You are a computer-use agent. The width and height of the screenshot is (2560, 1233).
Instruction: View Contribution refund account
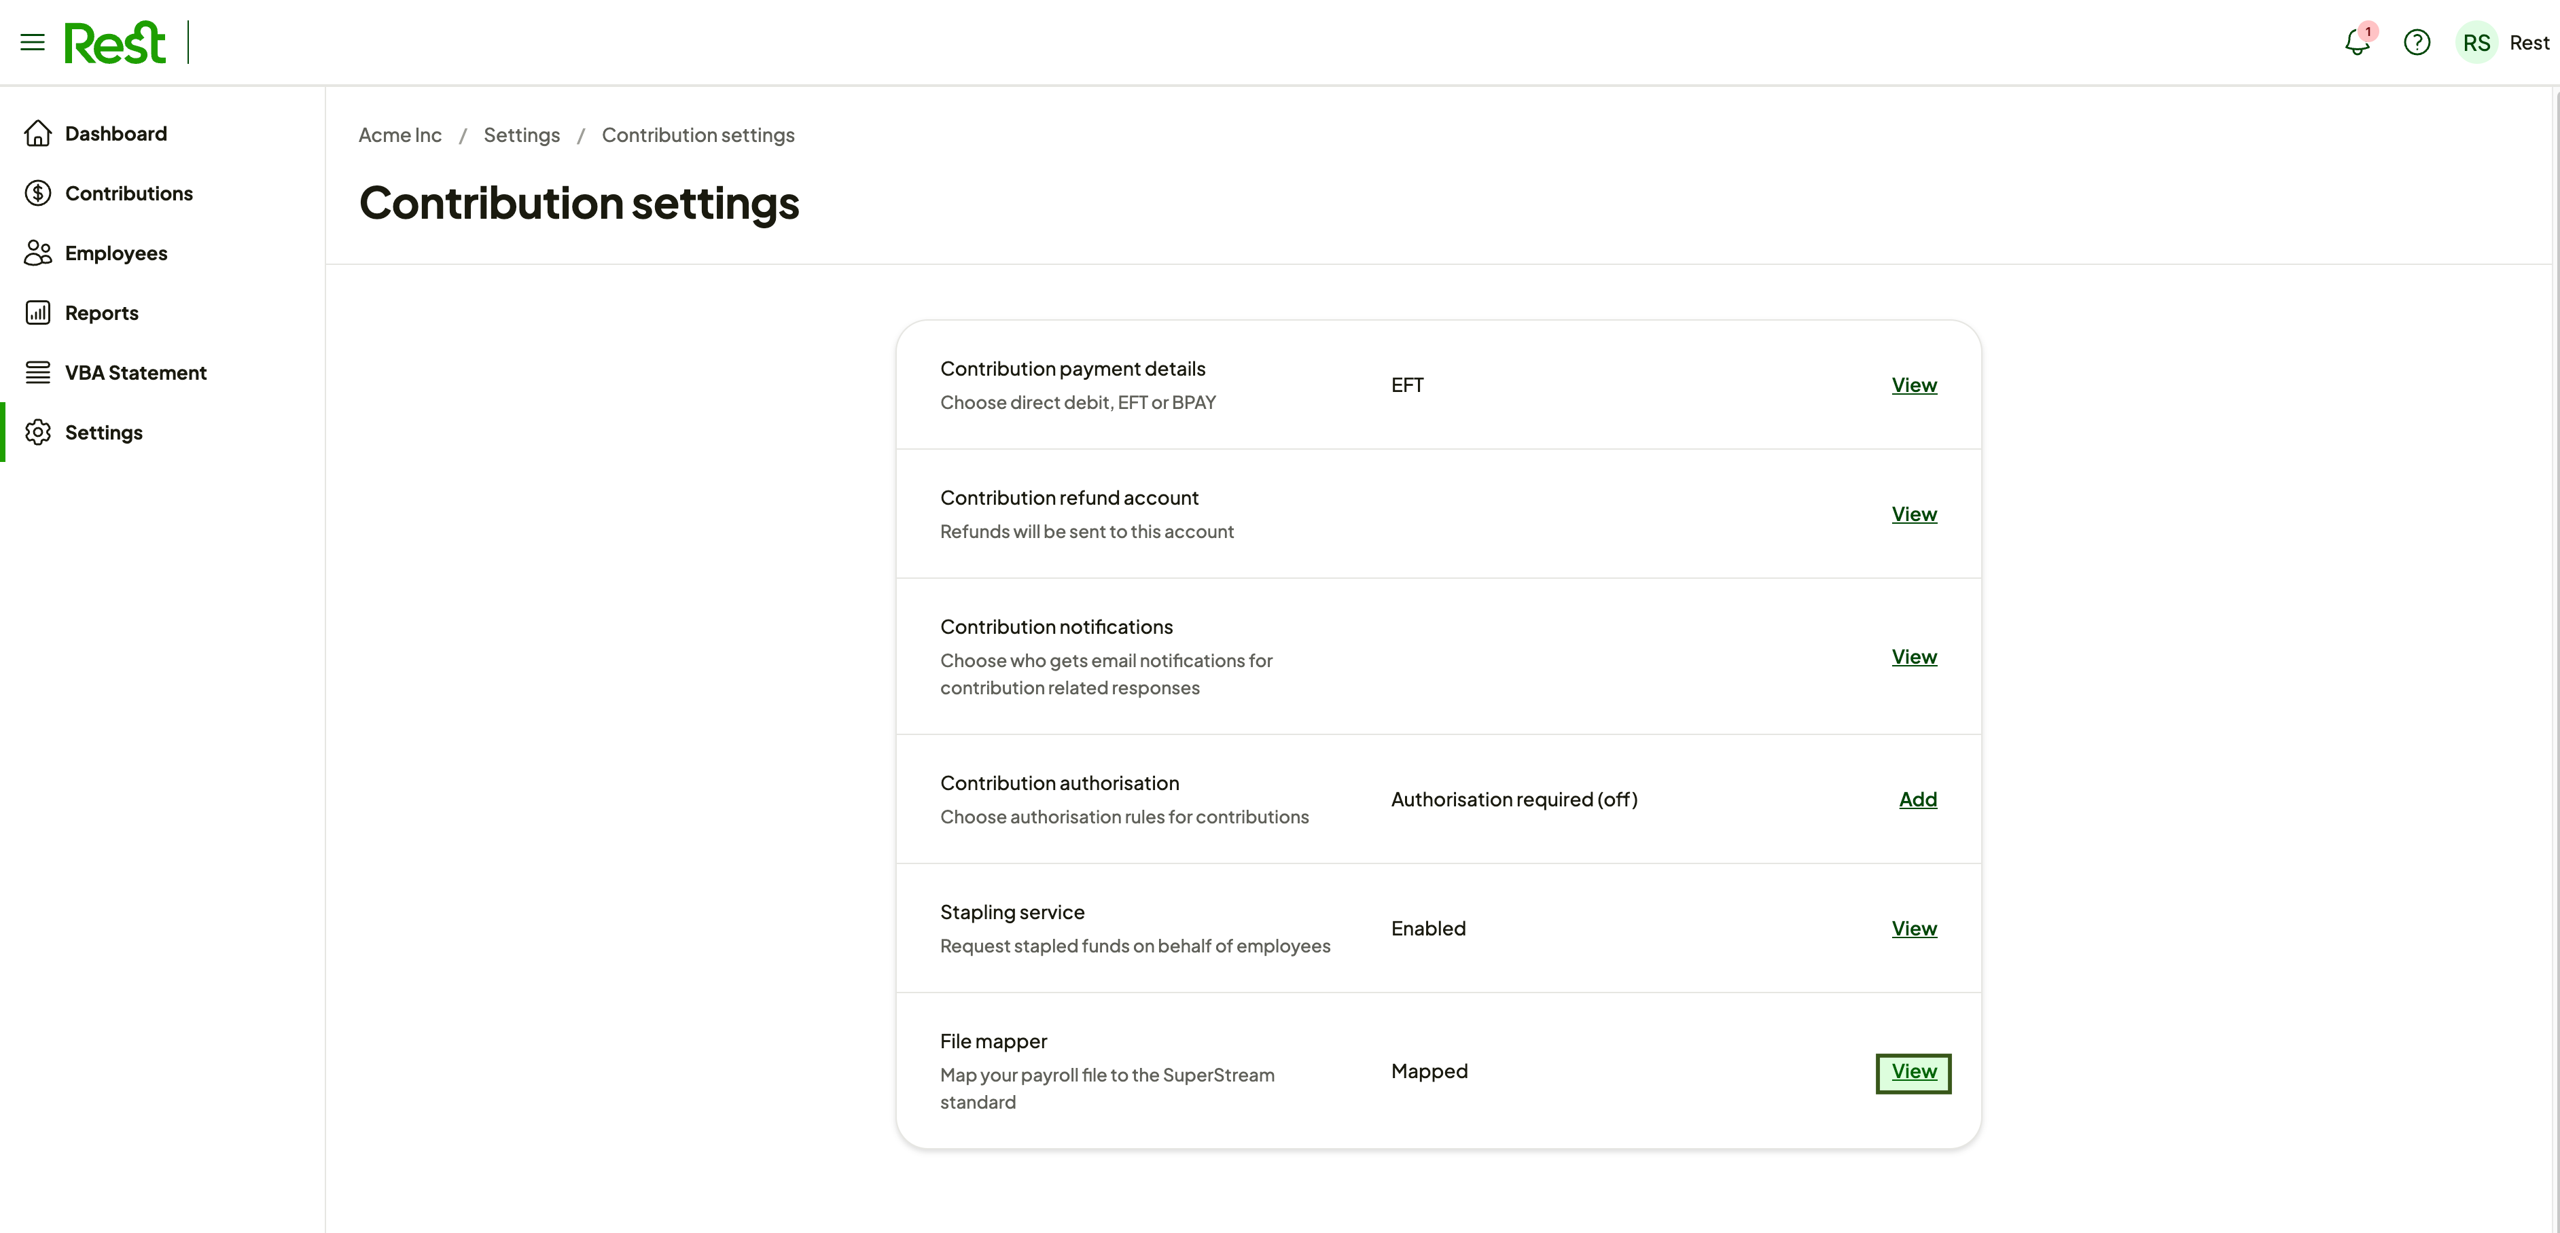tap(1913, 514)
